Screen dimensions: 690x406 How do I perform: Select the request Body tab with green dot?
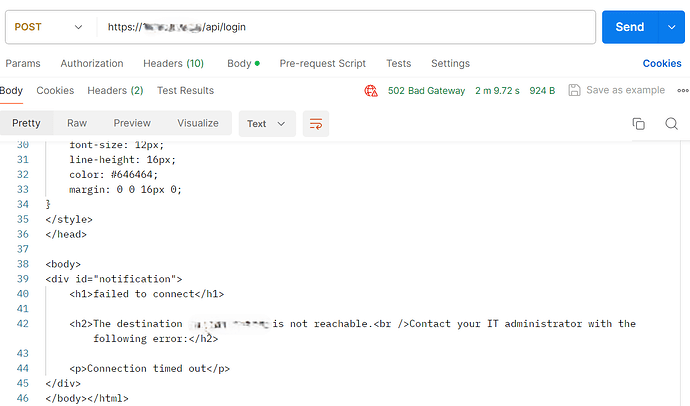tap(243, 63)
